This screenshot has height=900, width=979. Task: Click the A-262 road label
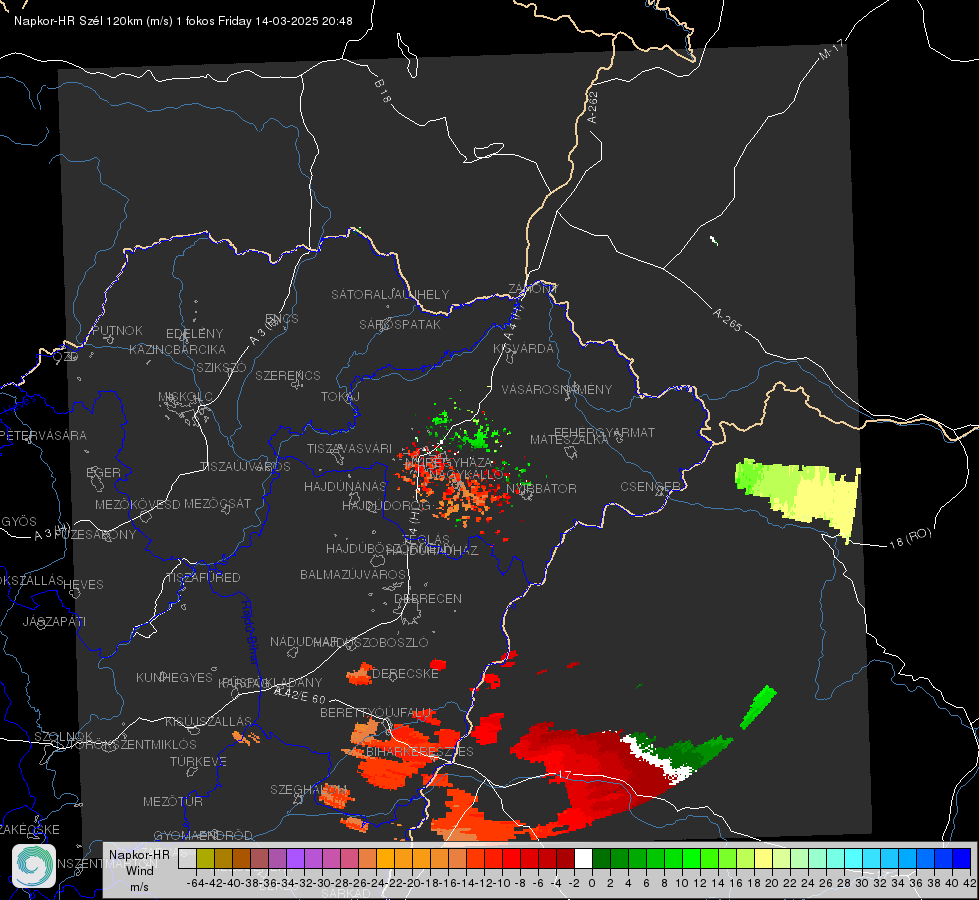(x=593, y=107)
